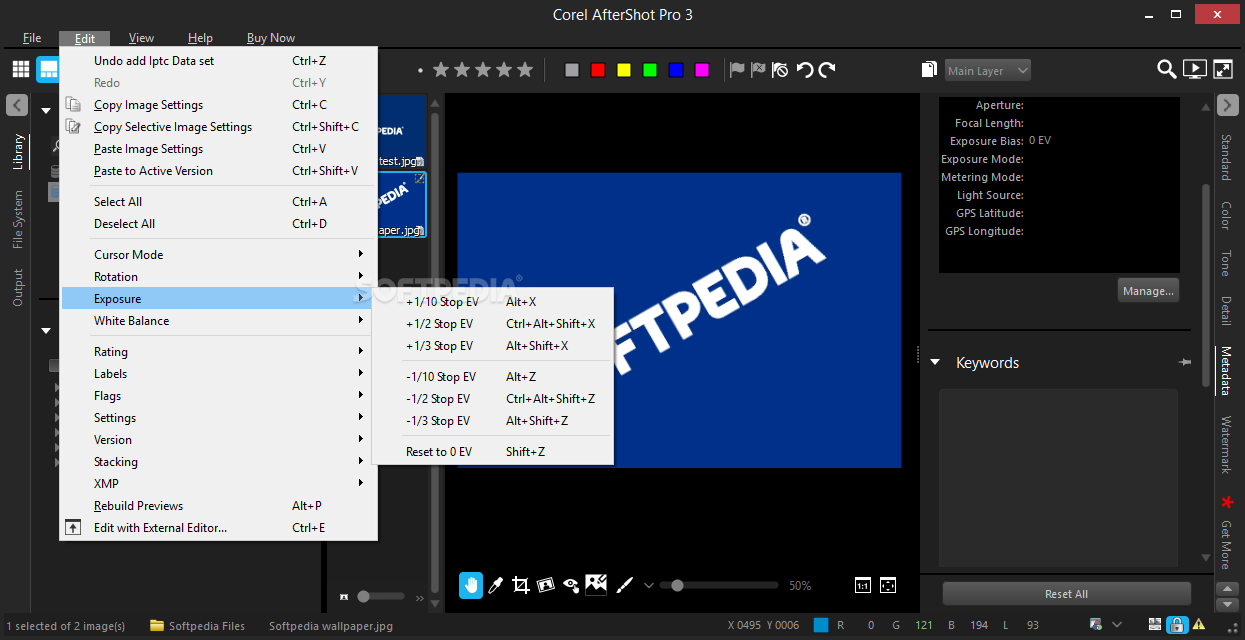Choose Reset to 0 EV

(x=492, y=452)
